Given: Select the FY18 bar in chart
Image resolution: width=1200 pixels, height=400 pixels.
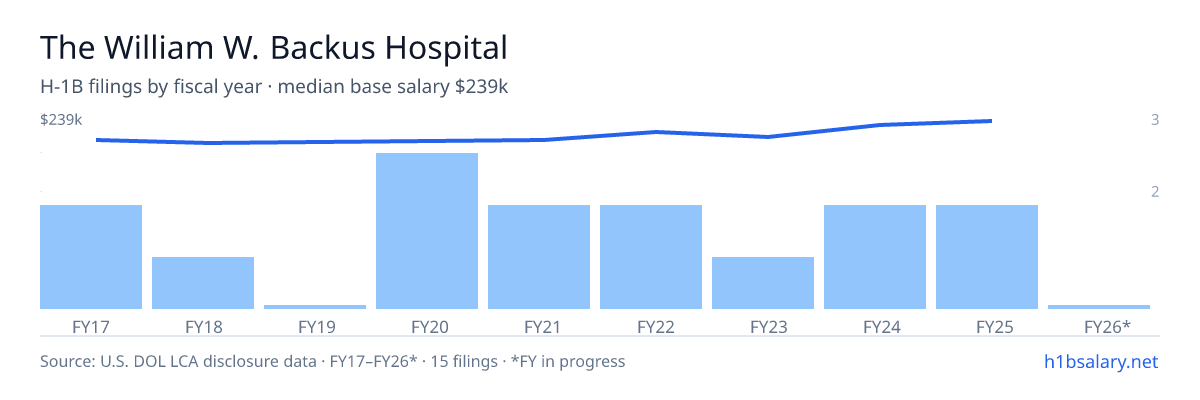Looking at the screenshot, I should pos(203,283).
